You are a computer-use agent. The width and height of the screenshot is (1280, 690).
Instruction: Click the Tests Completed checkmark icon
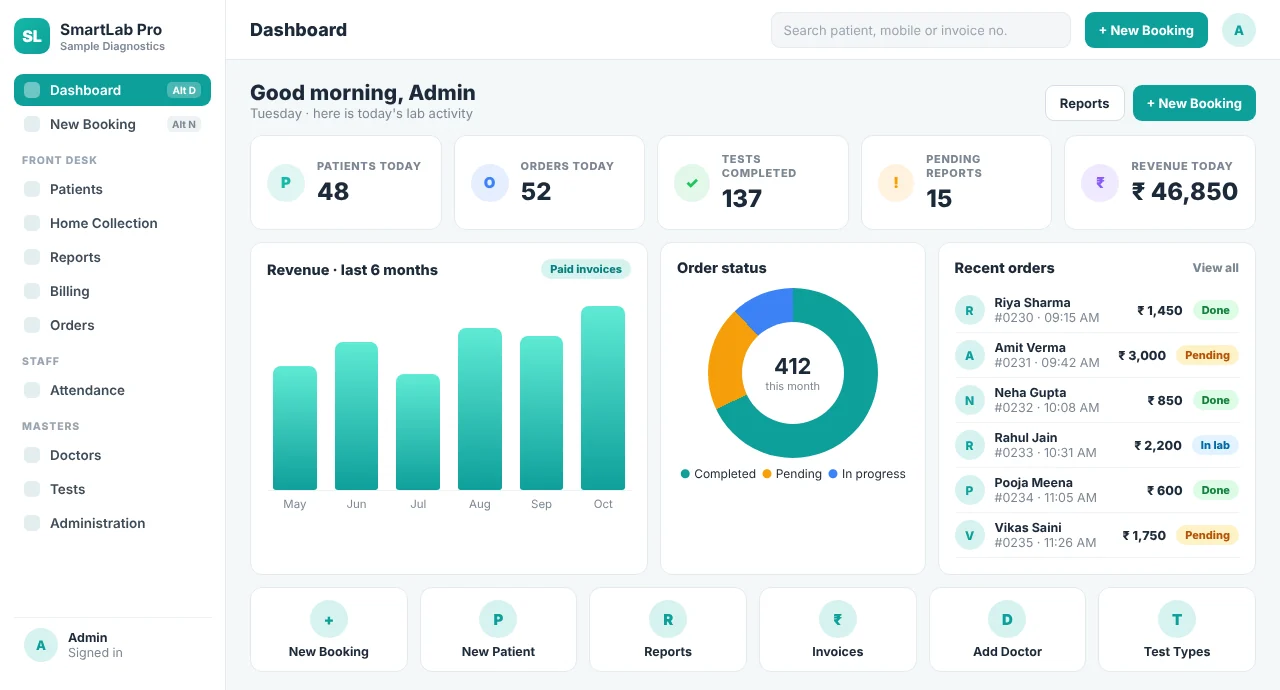tap(692, 183)
